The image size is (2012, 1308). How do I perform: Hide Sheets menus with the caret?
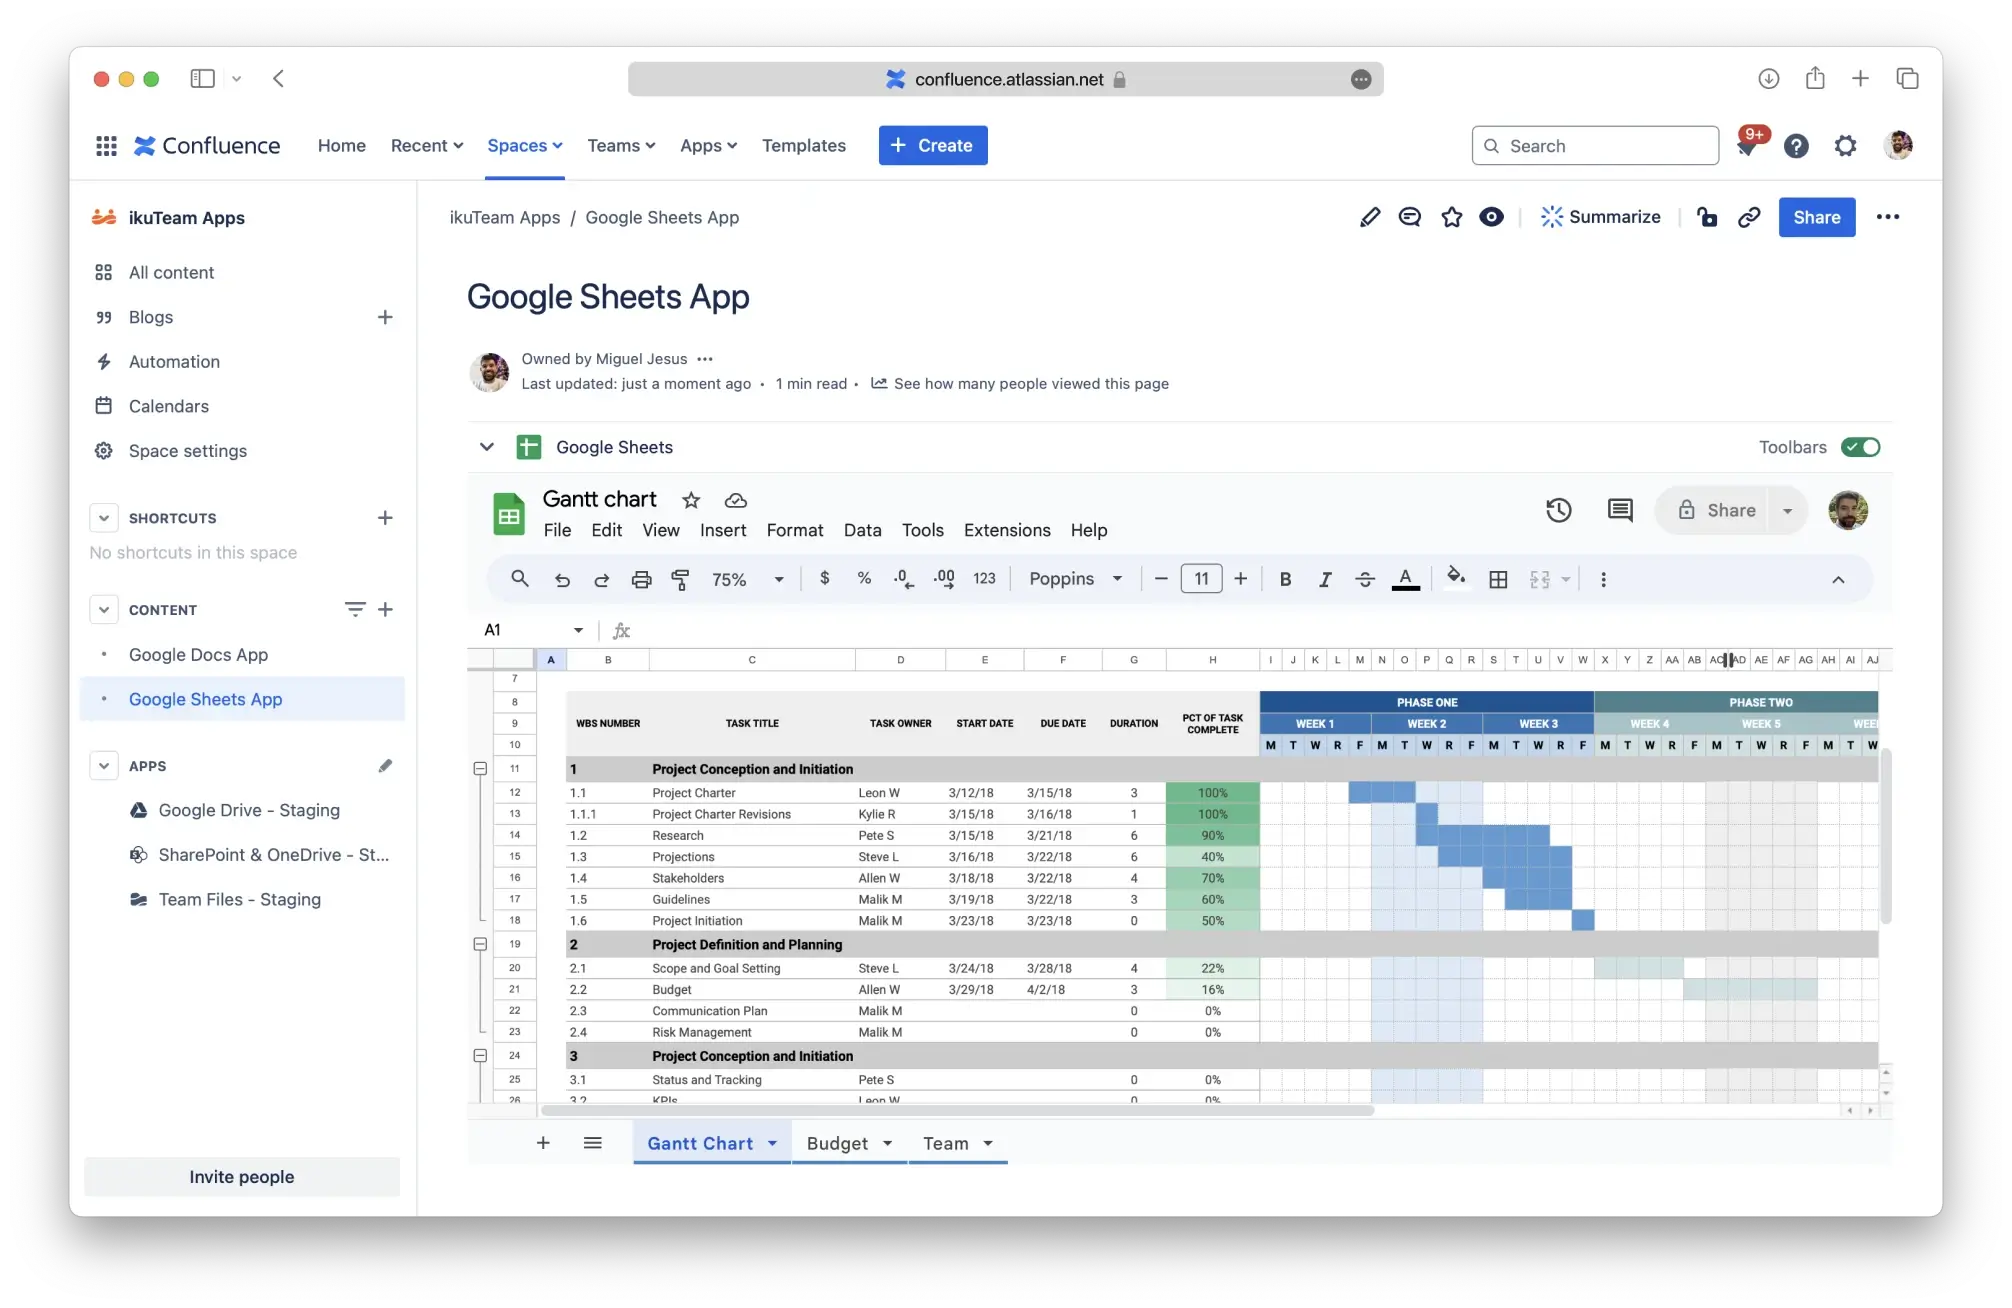coord(1838,580)
